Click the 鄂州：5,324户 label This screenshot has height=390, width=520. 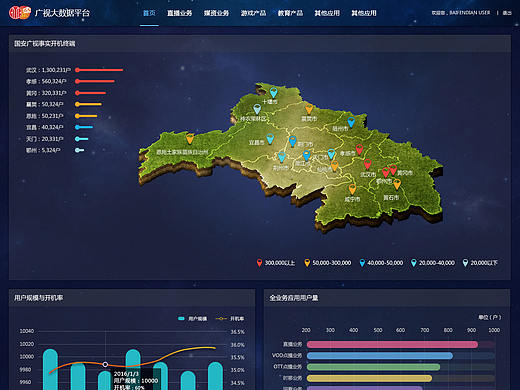(43, 150)
